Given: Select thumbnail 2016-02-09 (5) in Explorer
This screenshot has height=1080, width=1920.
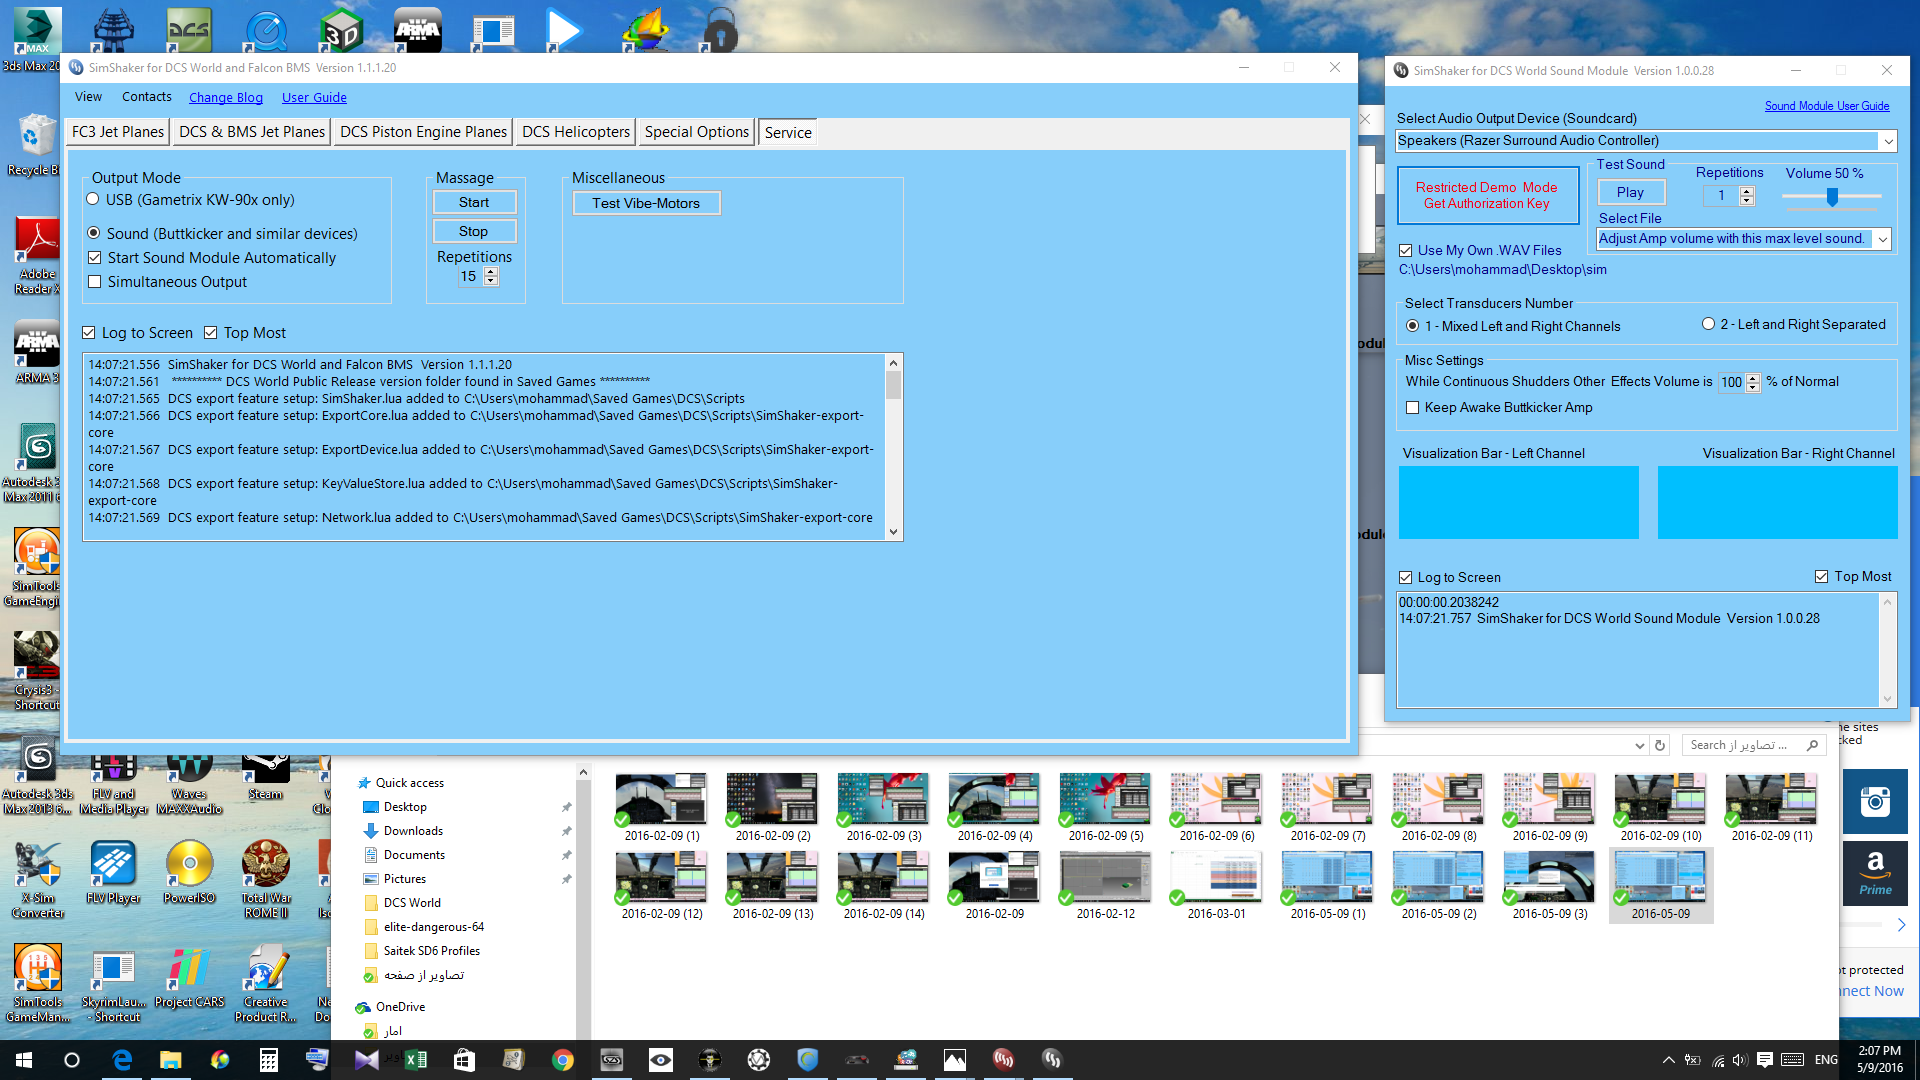Looking at the screenshot, I should pyautogui.click(x=1106, y=807).
